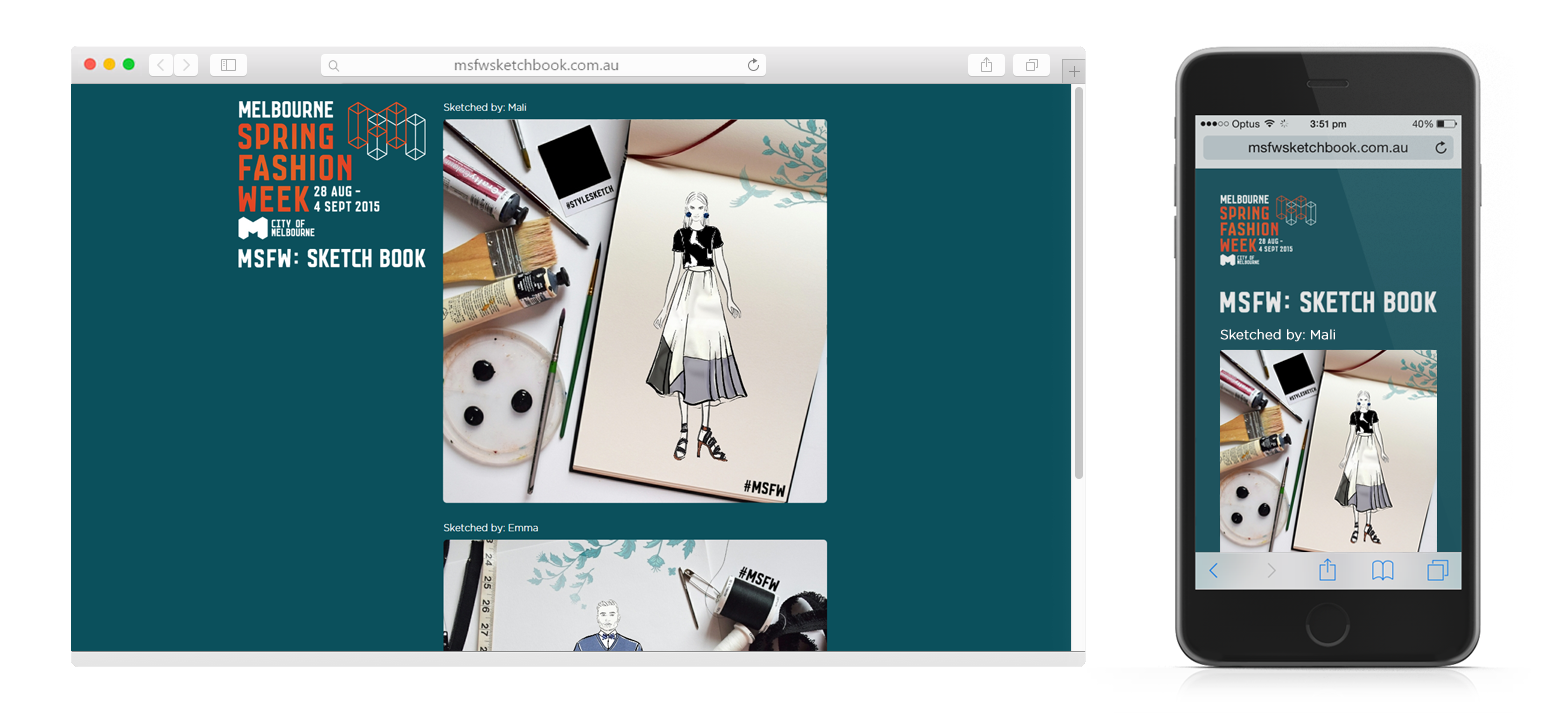Maximize Safari with the green button

coord(128,64)
